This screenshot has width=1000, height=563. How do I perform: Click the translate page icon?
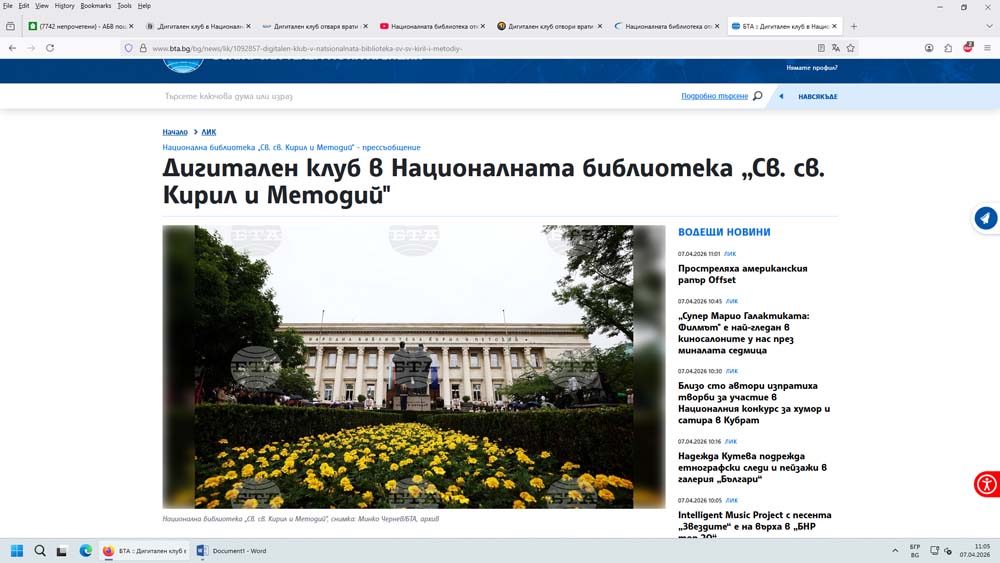pos(835,48)
